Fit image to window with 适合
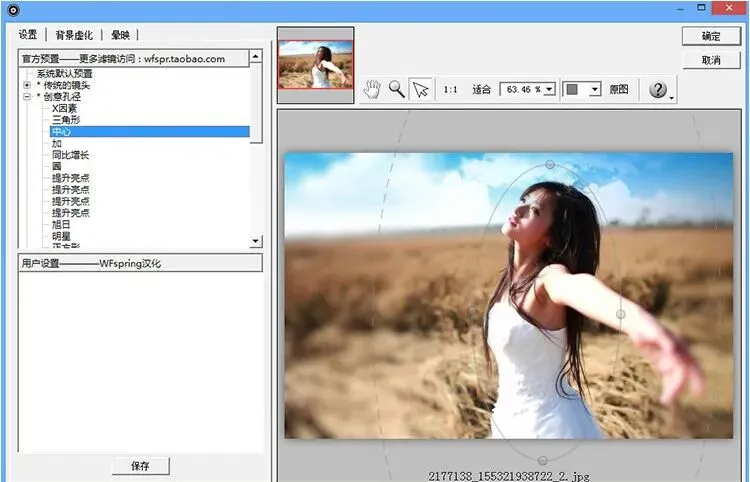 [481, 89]
